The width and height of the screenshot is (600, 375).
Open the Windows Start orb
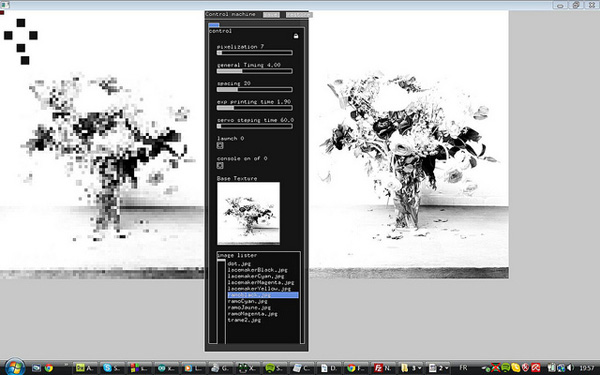[x=15, y=368]
